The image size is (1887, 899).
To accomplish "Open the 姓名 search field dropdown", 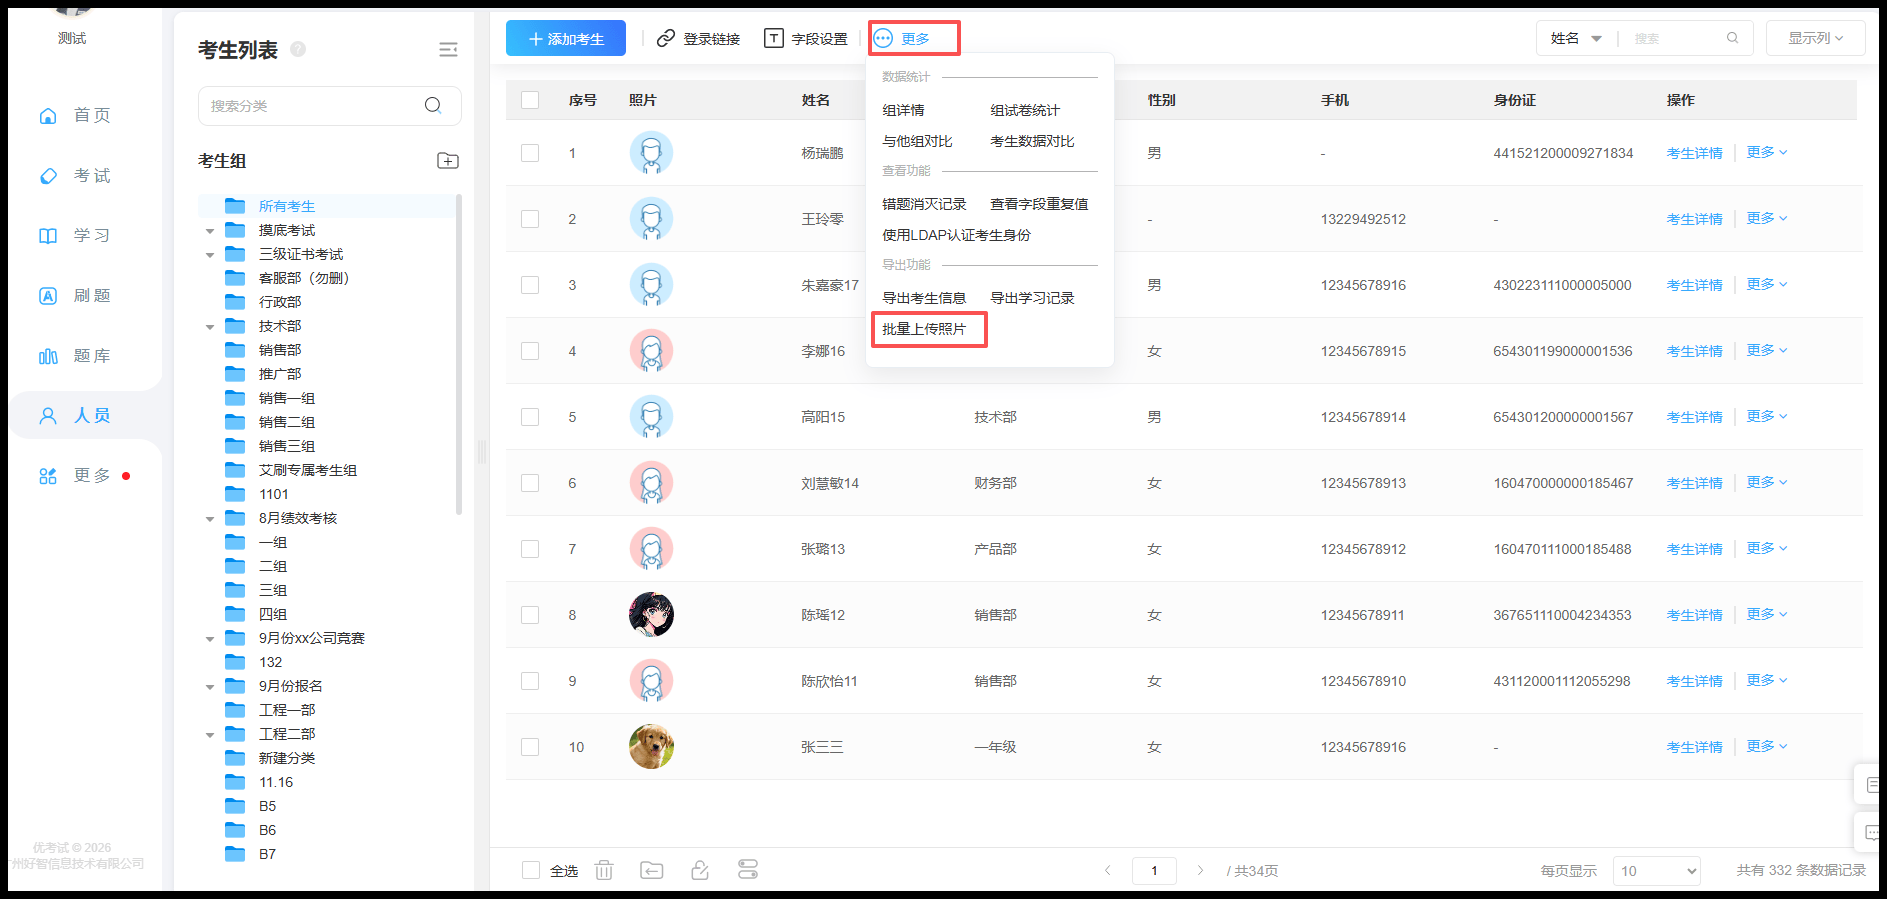I will [1576, 38].
